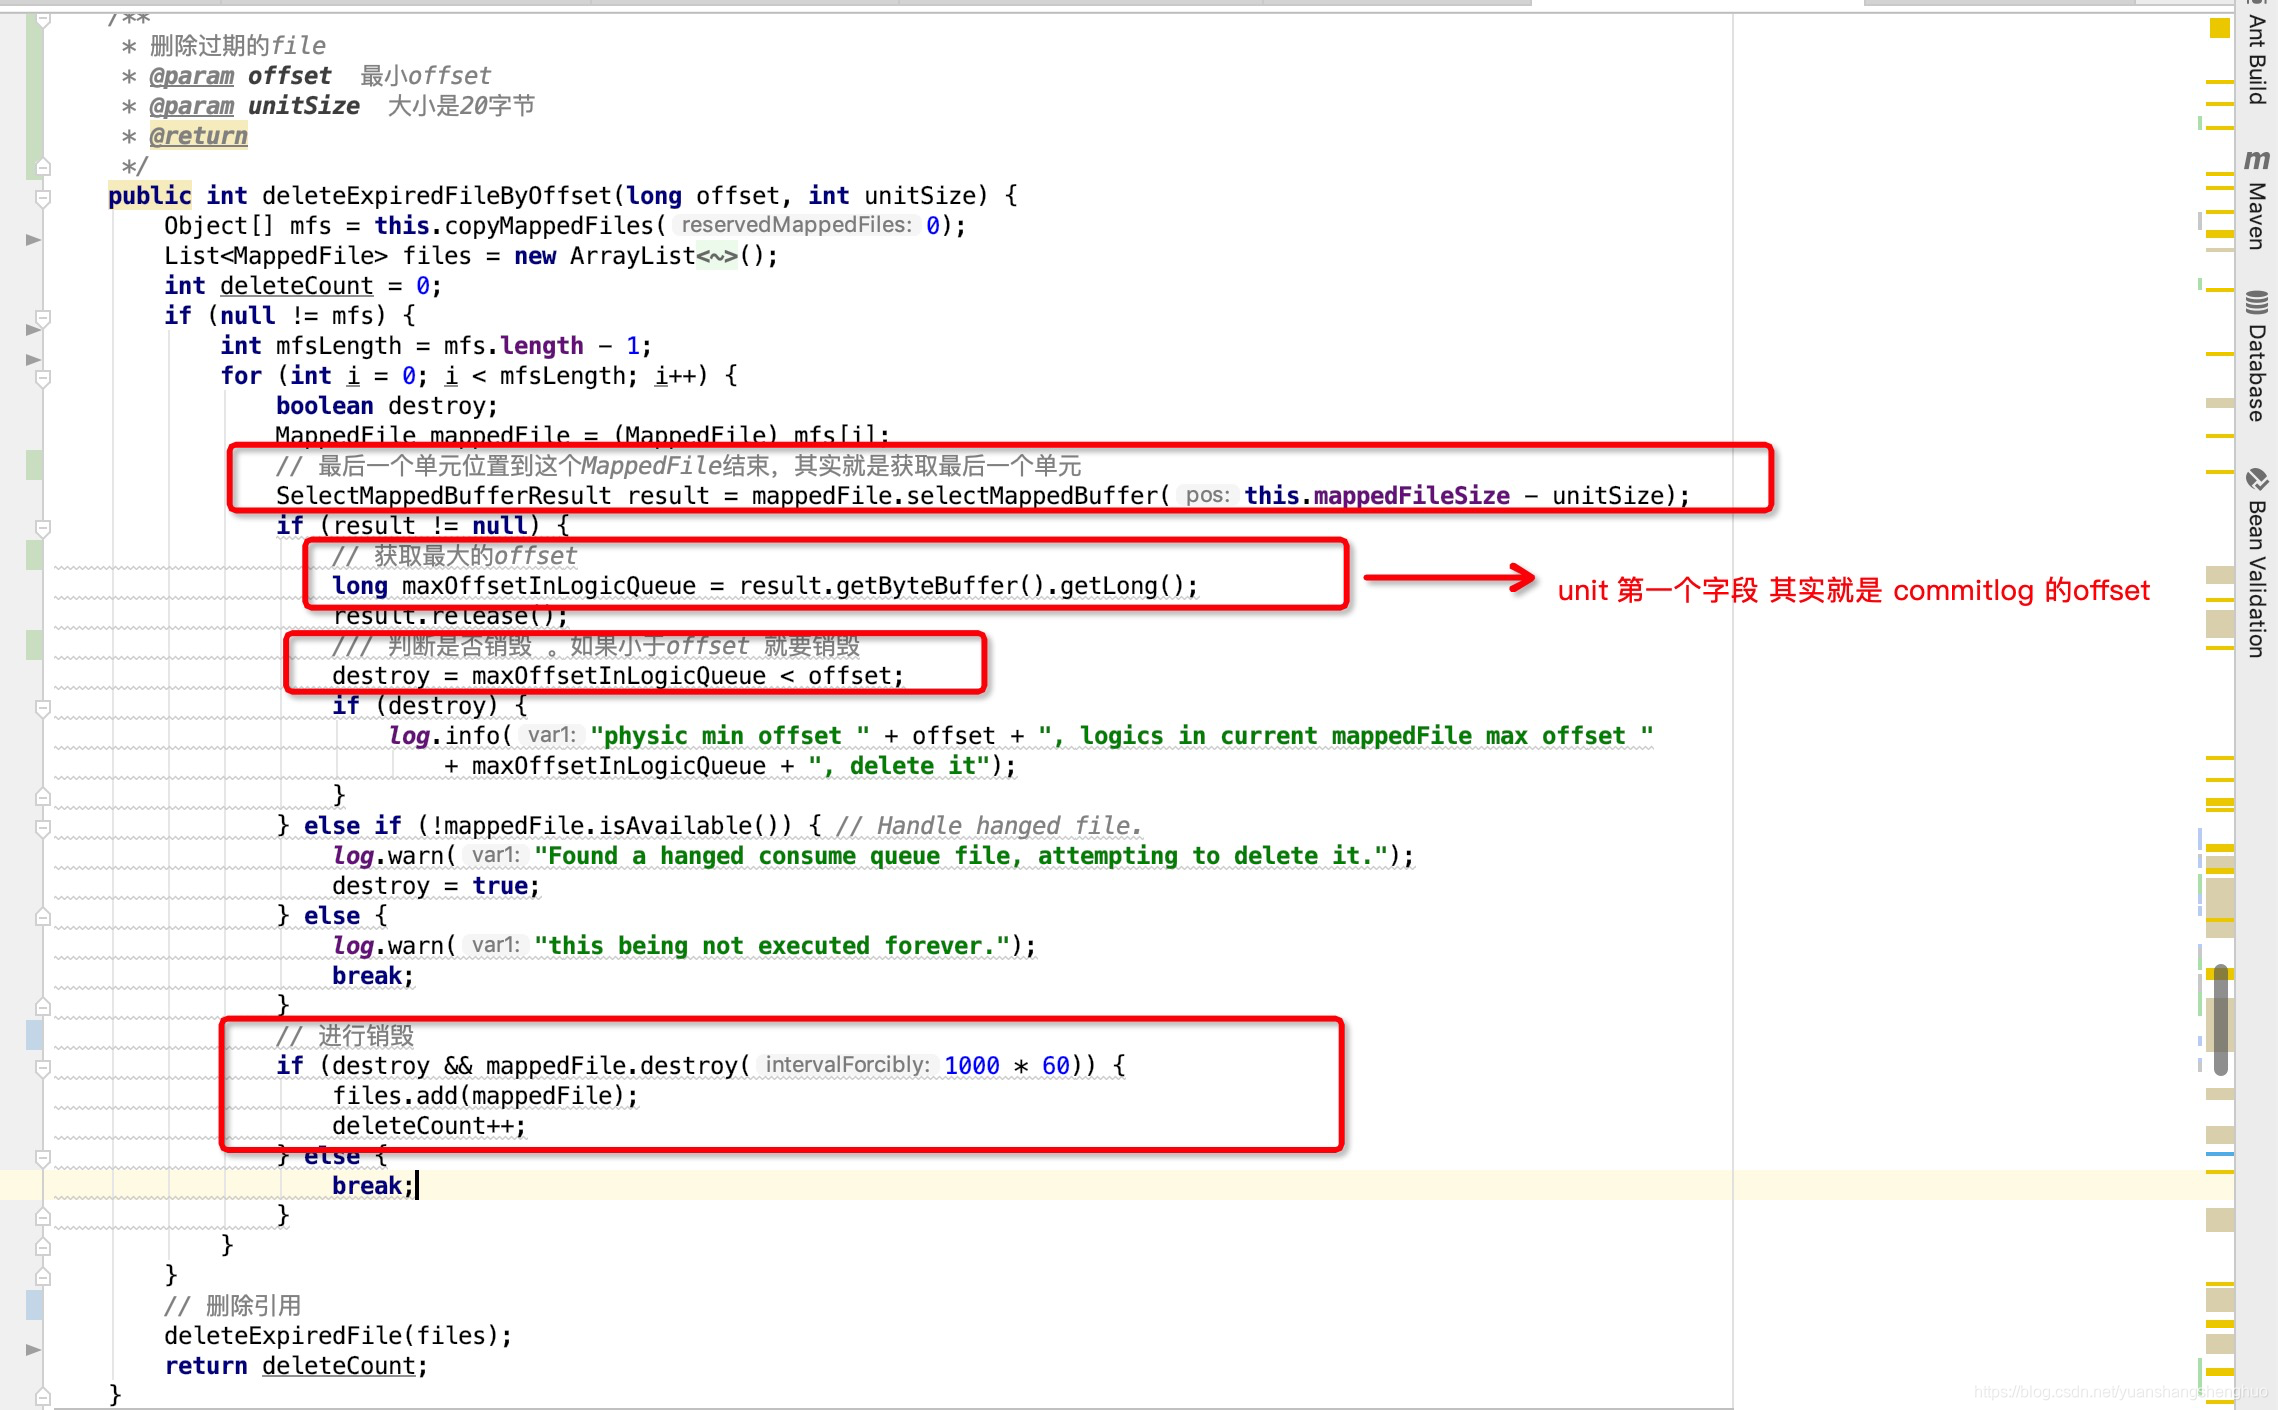Collapse the 'if (destroy && mappedFile.destroy' block
2278x1410 pixels.
click(43, 1067)
